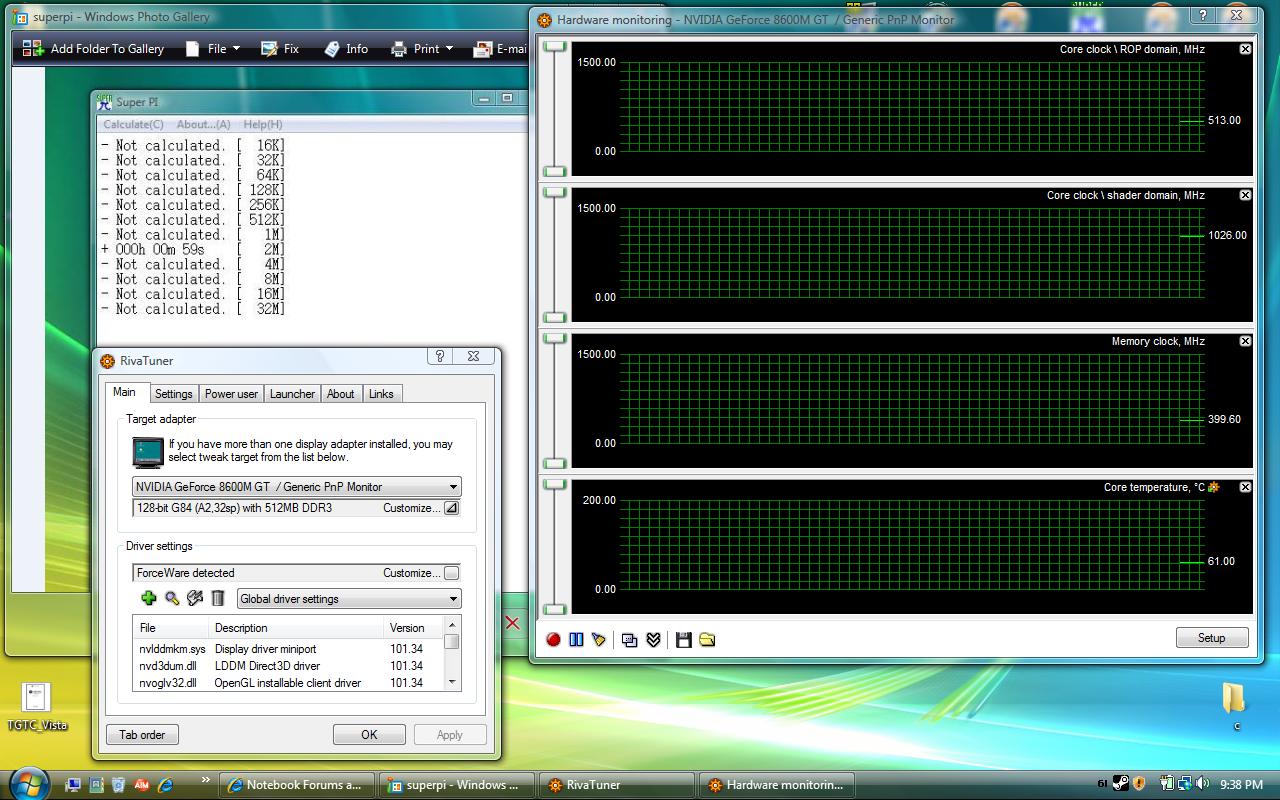Click the red X delete icon in Photo Gallery

click(x=513, y=623)
